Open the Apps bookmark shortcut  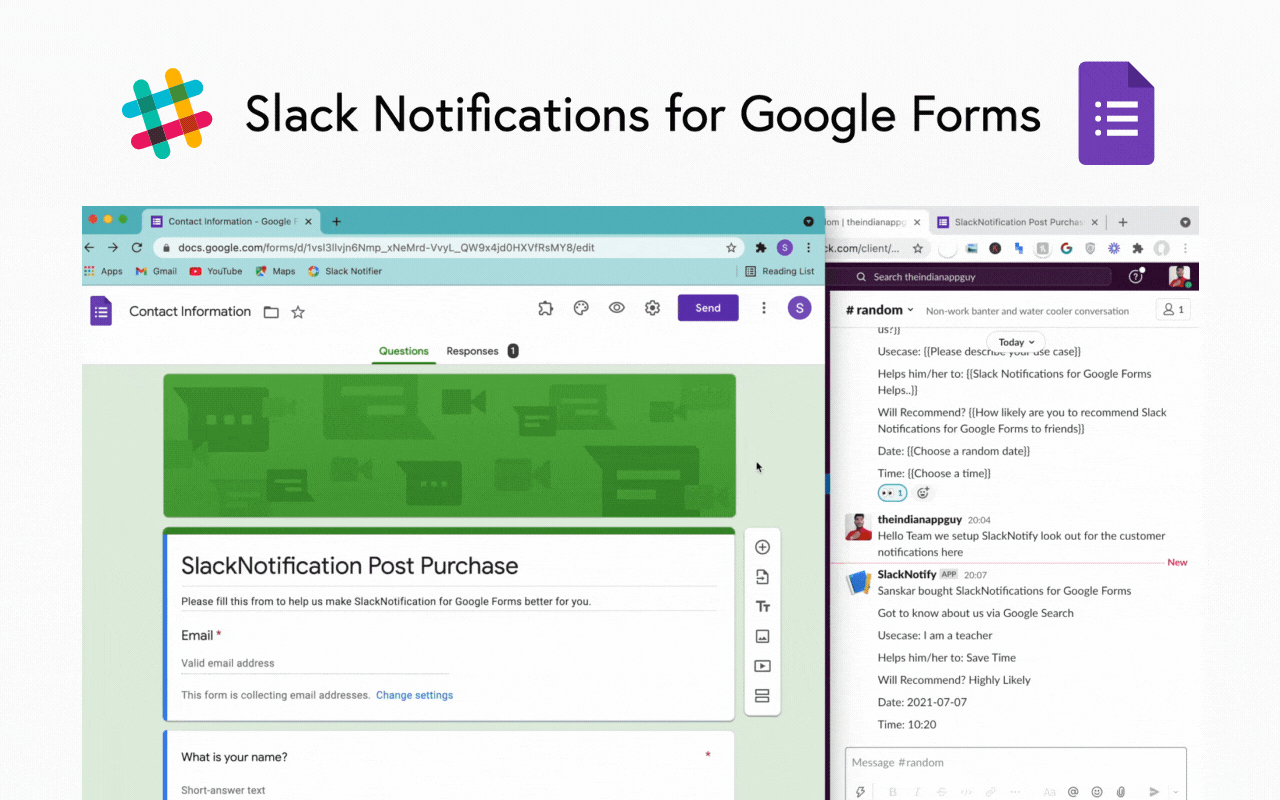pyautogui.click(x=104, y=271)
